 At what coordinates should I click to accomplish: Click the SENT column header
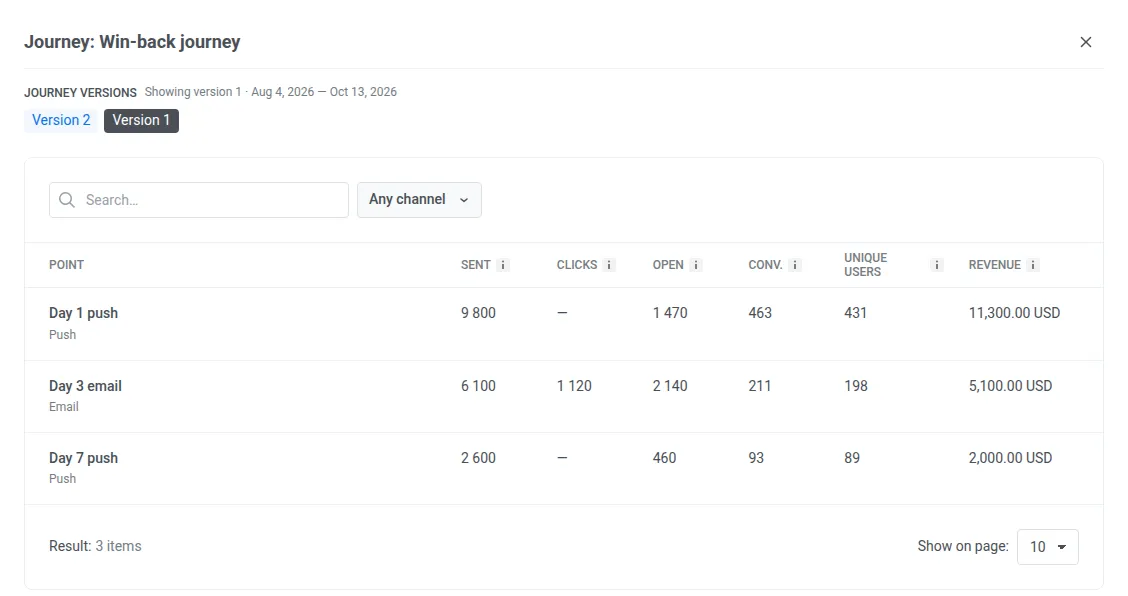pos(476,265)
